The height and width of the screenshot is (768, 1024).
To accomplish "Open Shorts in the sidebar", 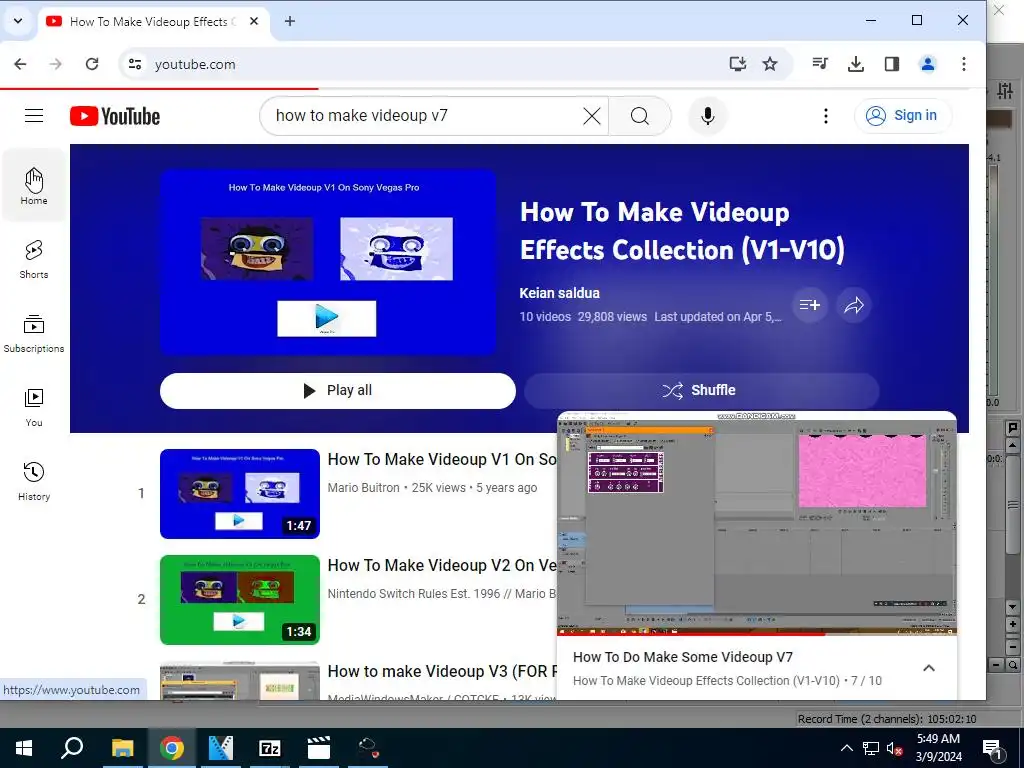I will click(34, 259).
